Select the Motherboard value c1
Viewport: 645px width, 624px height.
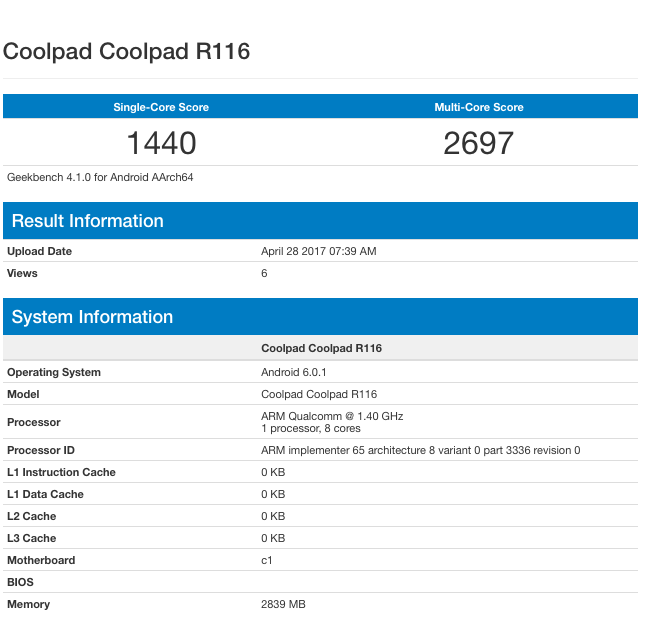coord(267,560)
